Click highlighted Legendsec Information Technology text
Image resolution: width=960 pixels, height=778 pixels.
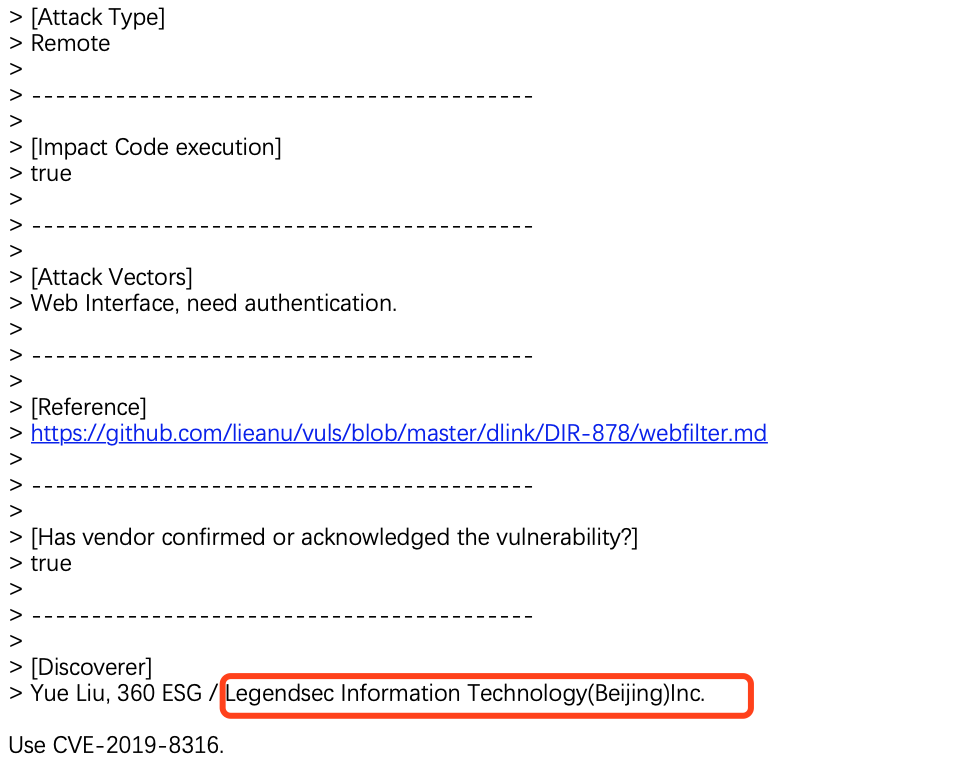[x=465, y=694]
